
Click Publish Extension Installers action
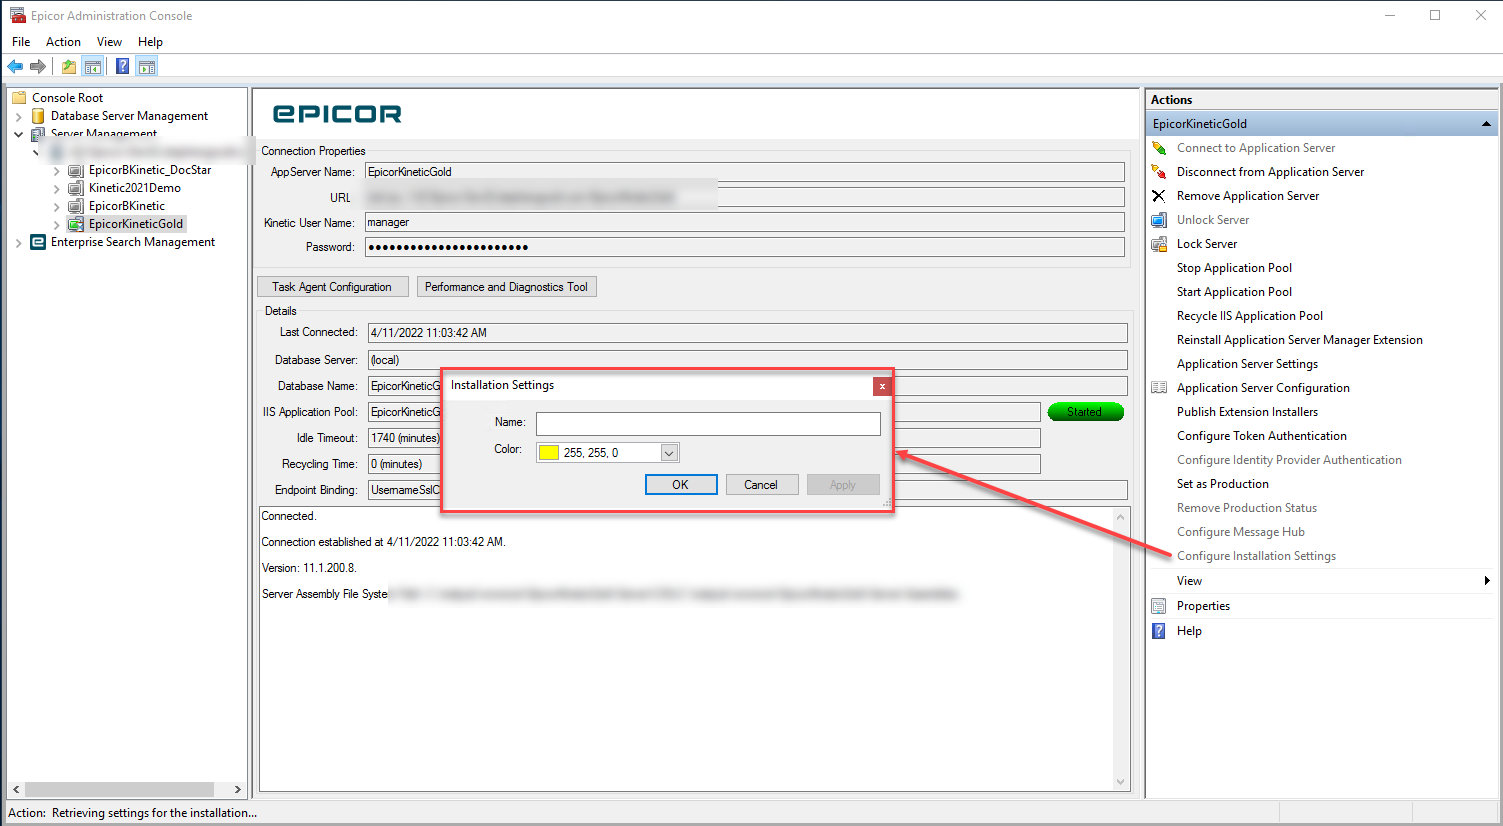[1247, 412]
